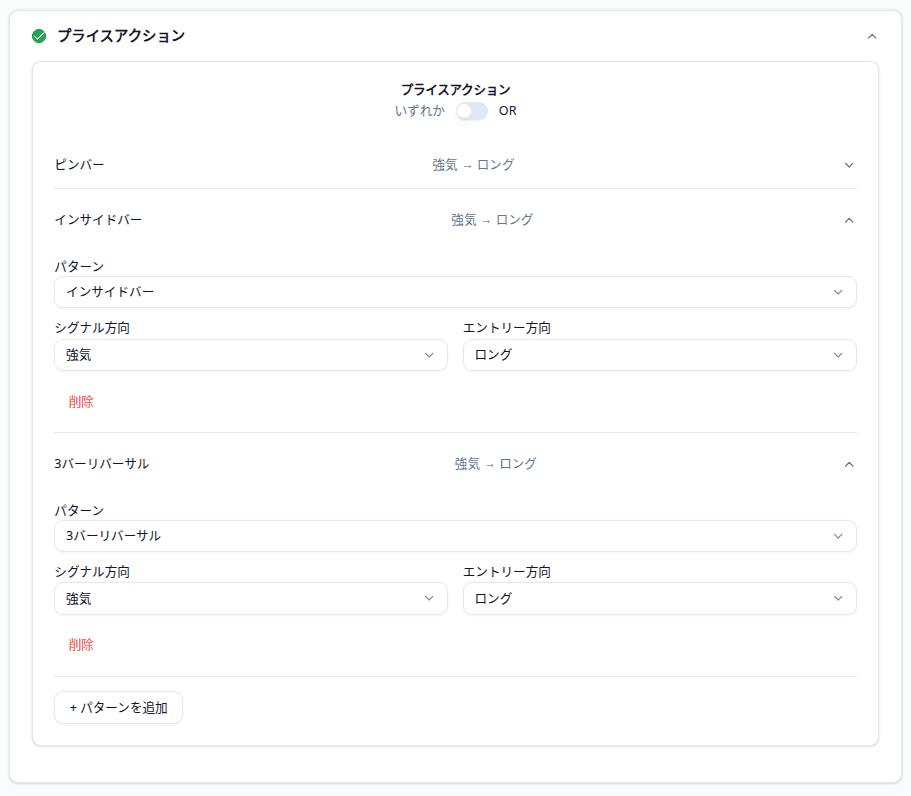Open シグナル方向 dropdown under 3バーリバーサル
The image size is (911, 796).
250,599
